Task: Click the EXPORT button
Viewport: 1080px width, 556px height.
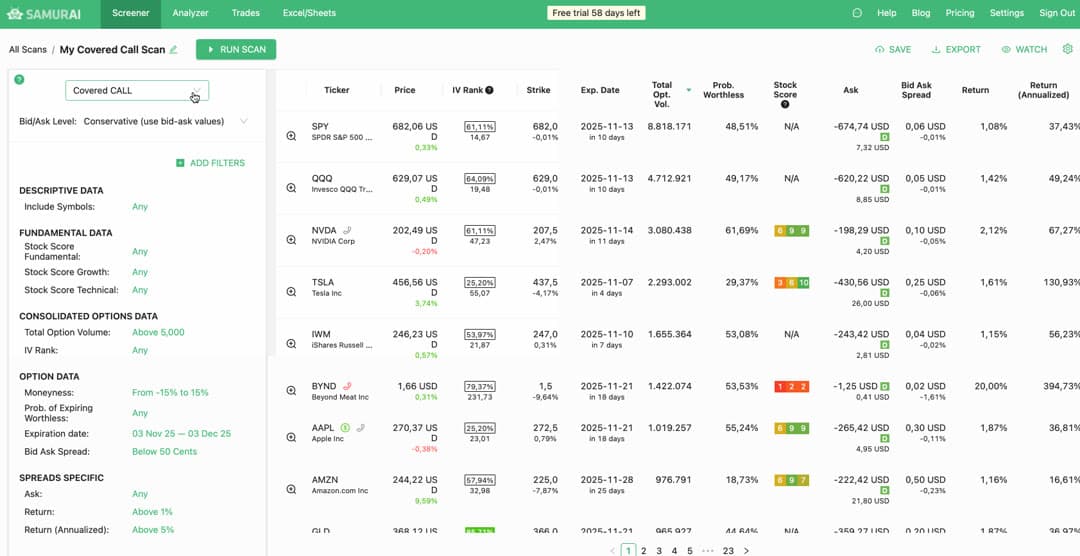Action: click(956, 50)
